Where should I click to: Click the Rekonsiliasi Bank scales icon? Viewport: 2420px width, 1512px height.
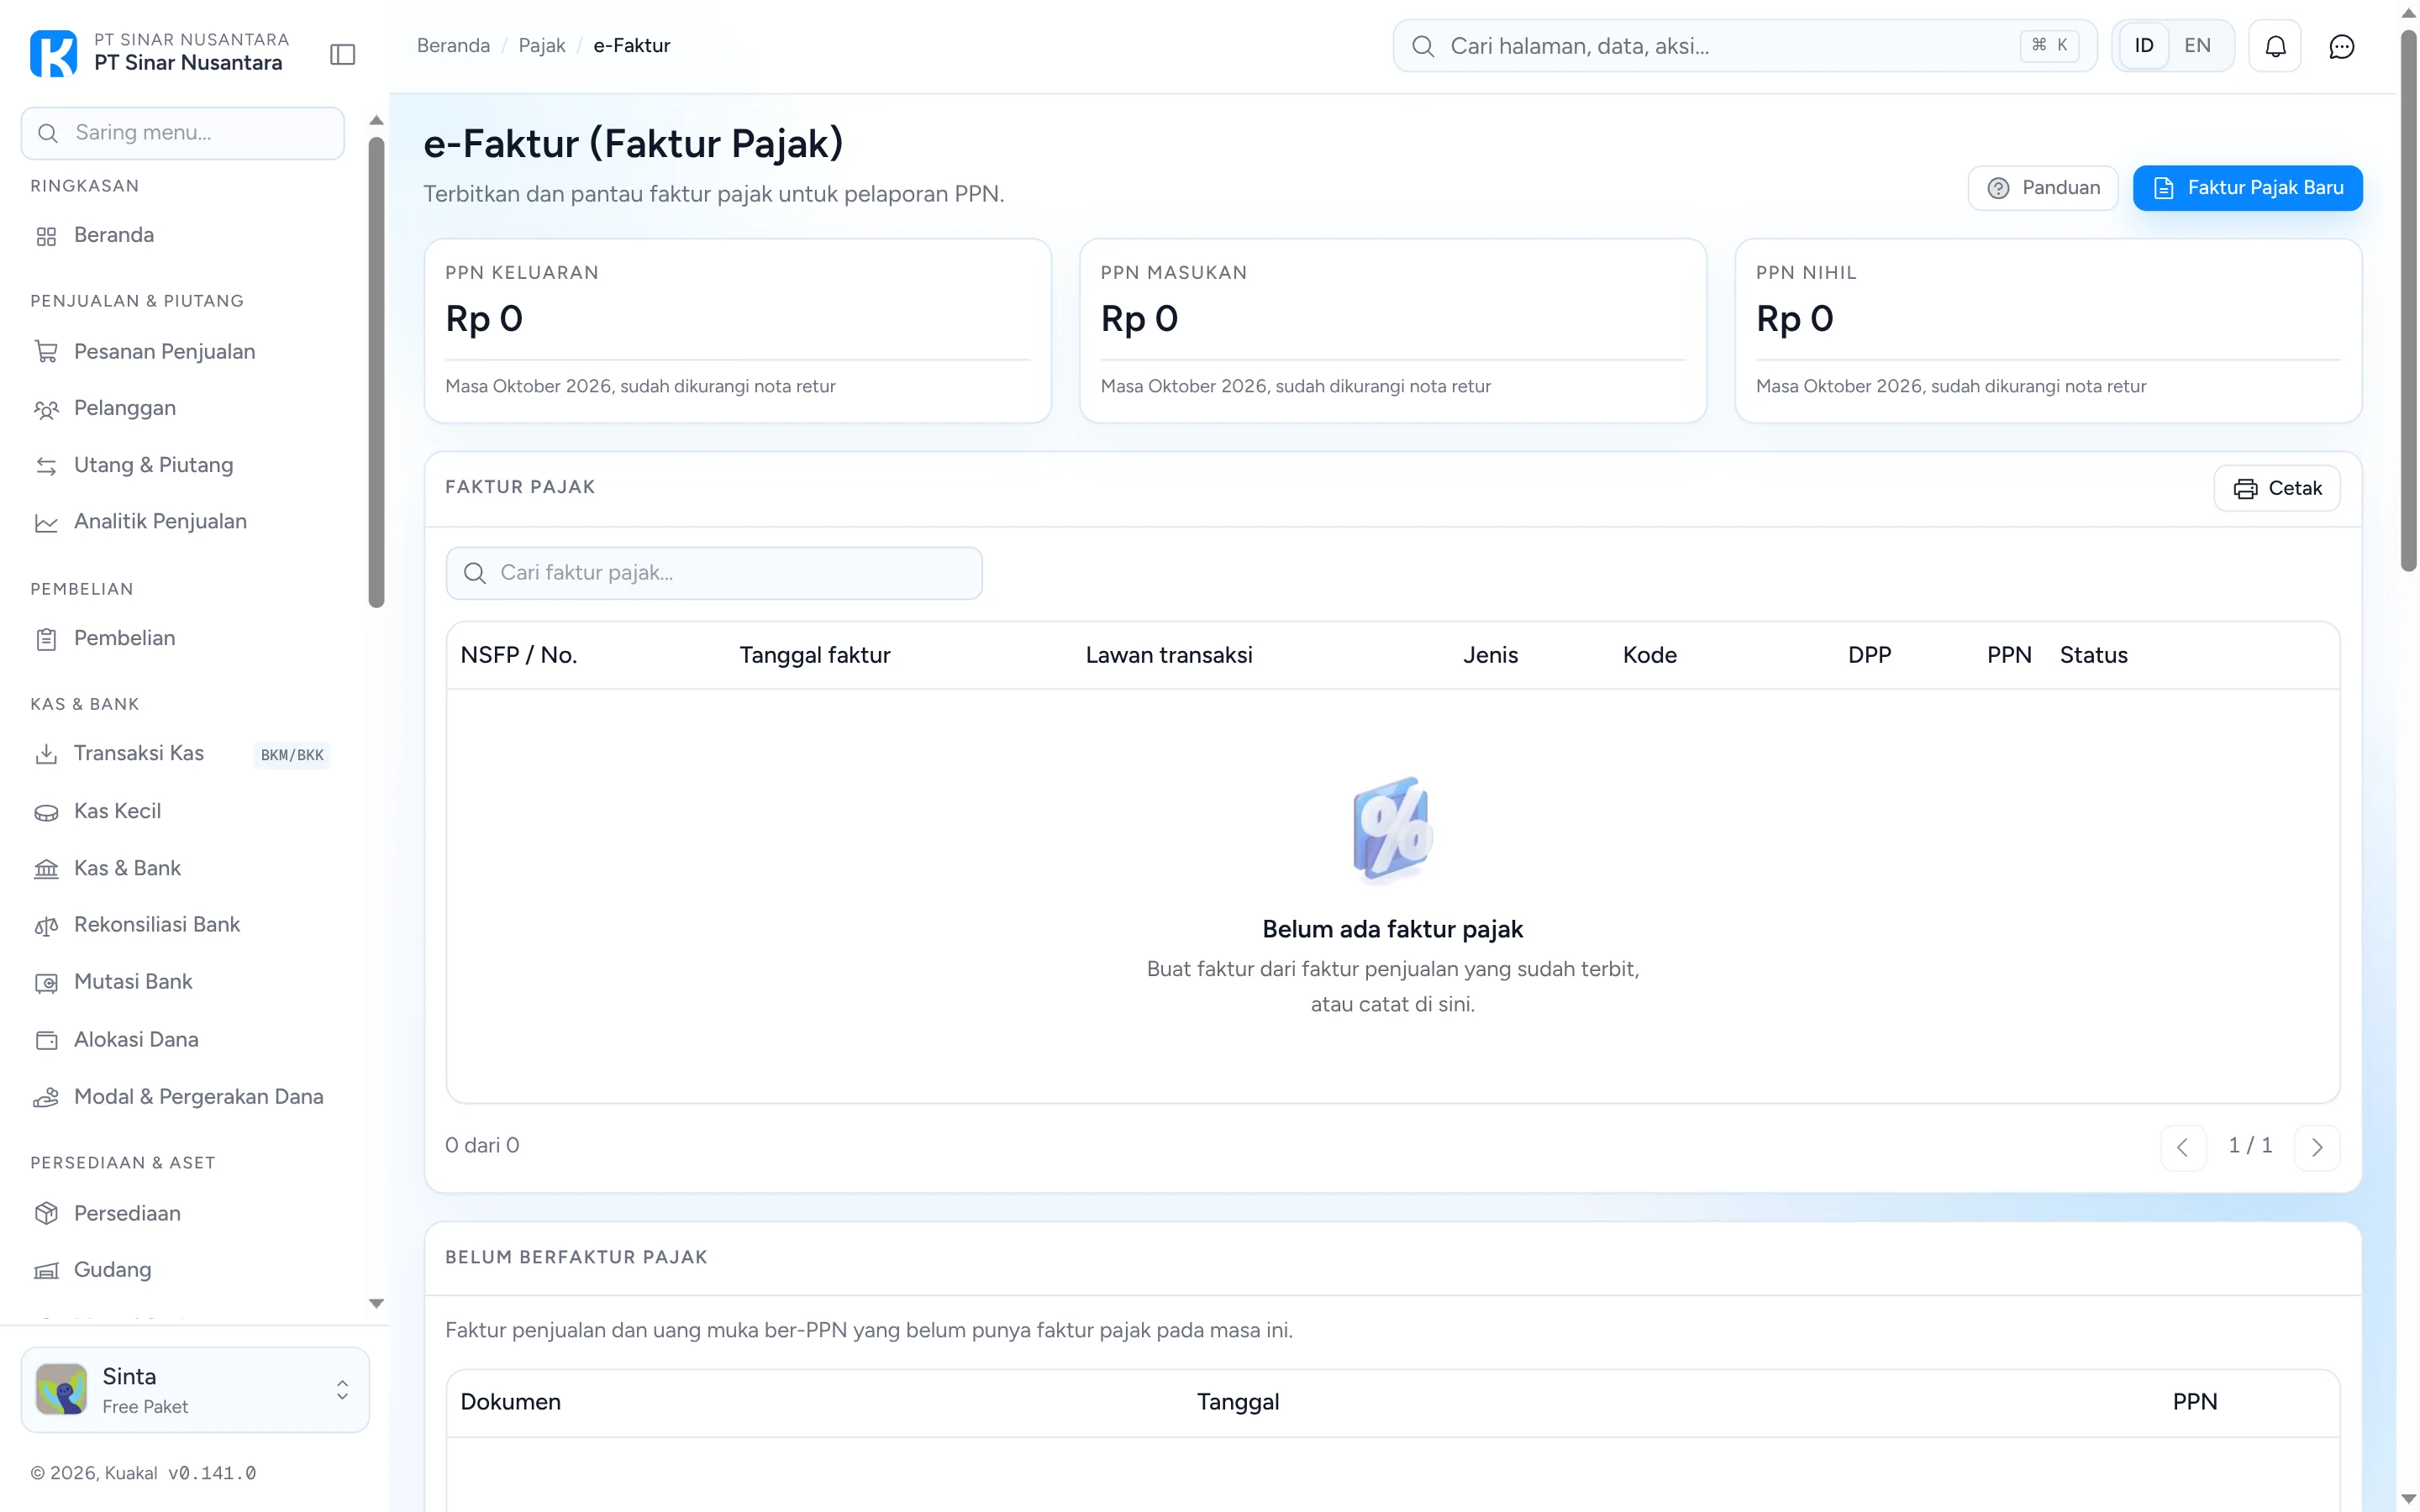pos(46,925)
